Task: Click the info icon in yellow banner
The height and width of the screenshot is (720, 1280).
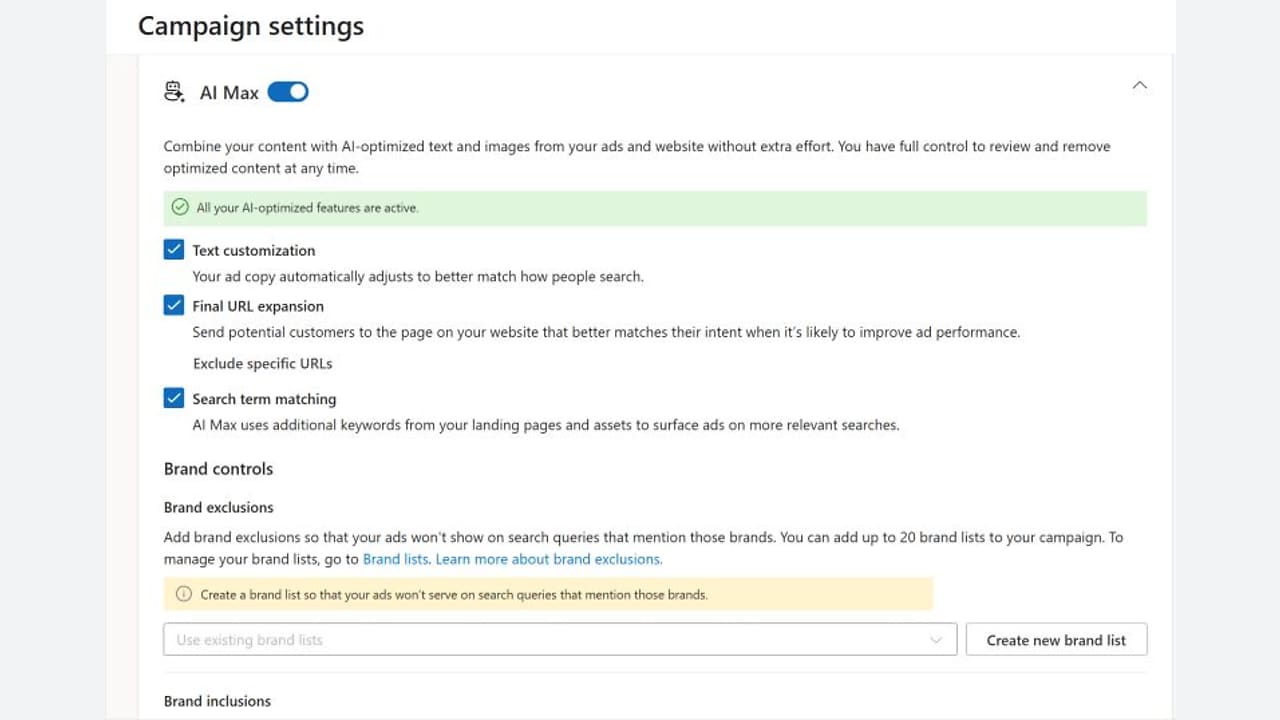Action: click(x=183, y=594)
